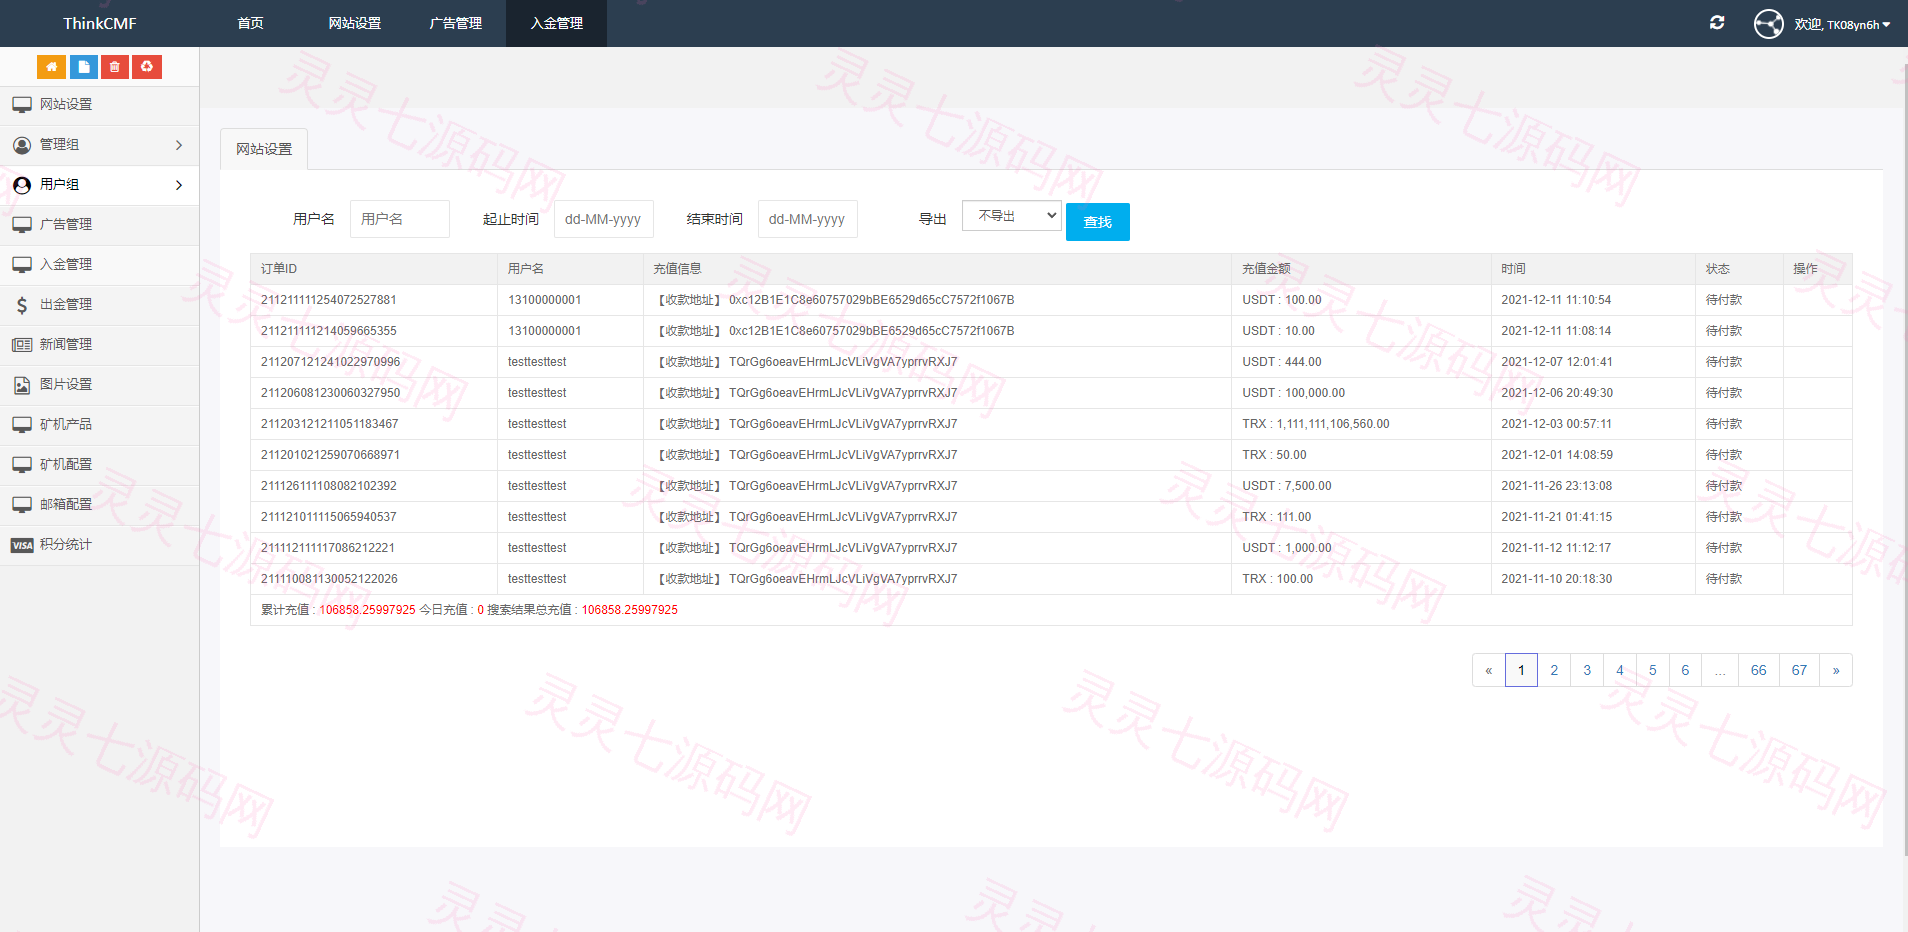Open 广告管理 in the top navigation

coord(456,23)
